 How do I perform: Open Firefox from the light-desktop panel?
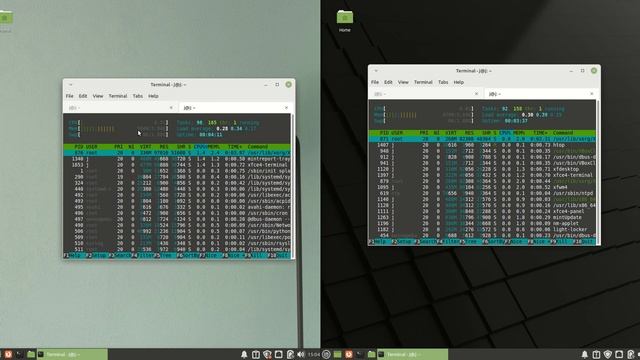tap(8, 354)
